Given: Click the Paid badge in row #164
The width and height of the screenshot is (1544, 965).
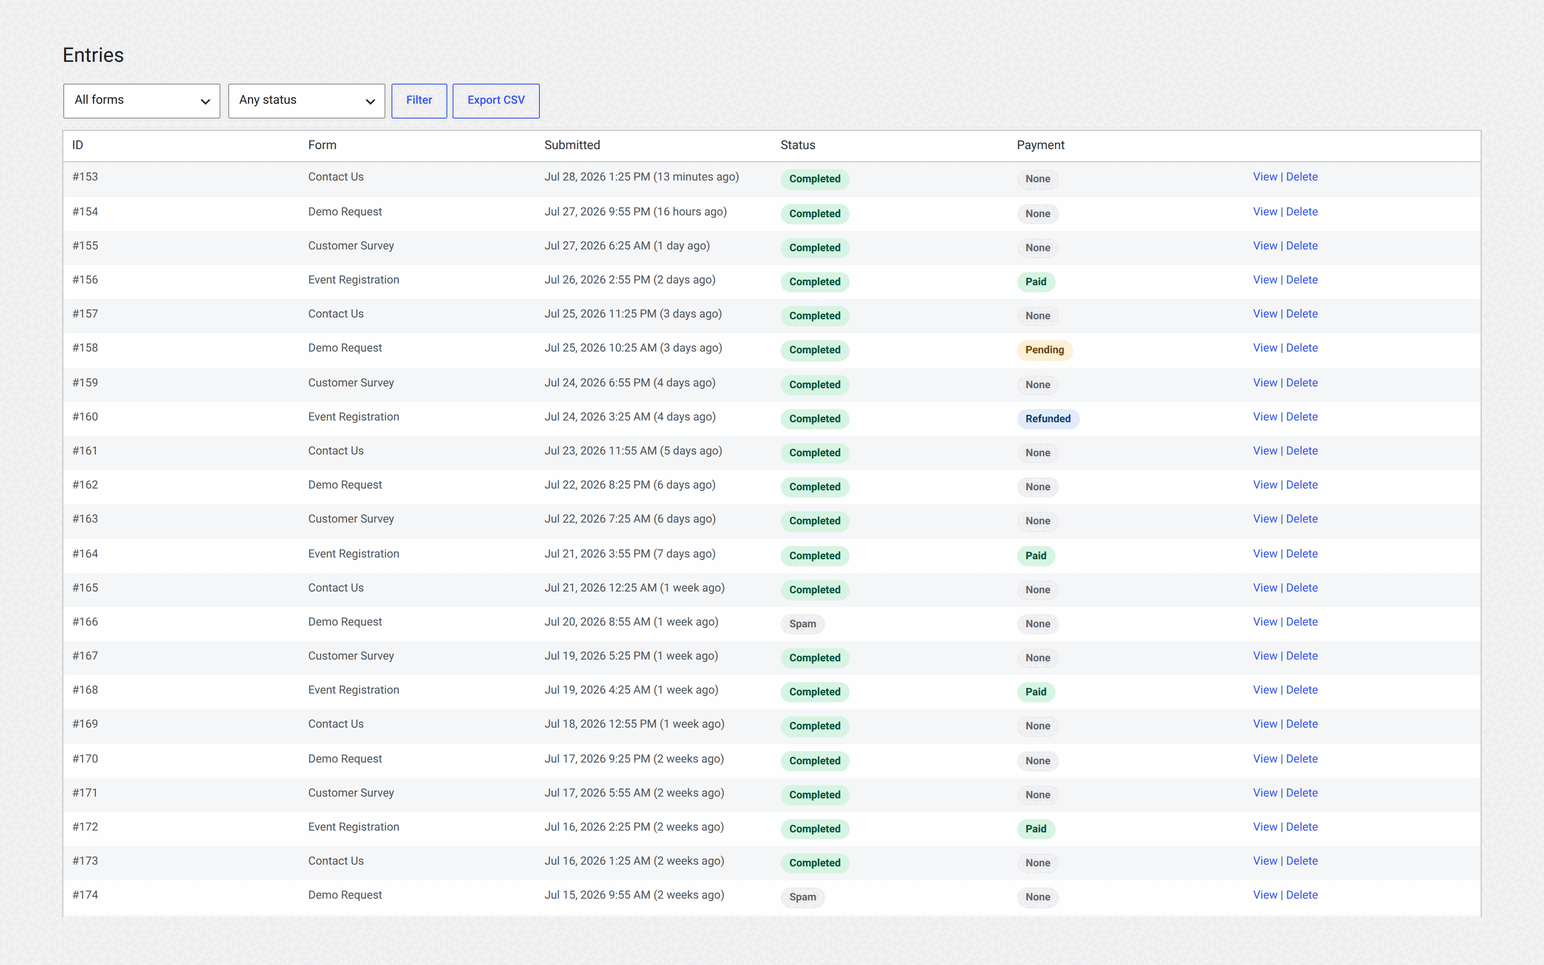Looking at the screenshot, I should 1036,556.
